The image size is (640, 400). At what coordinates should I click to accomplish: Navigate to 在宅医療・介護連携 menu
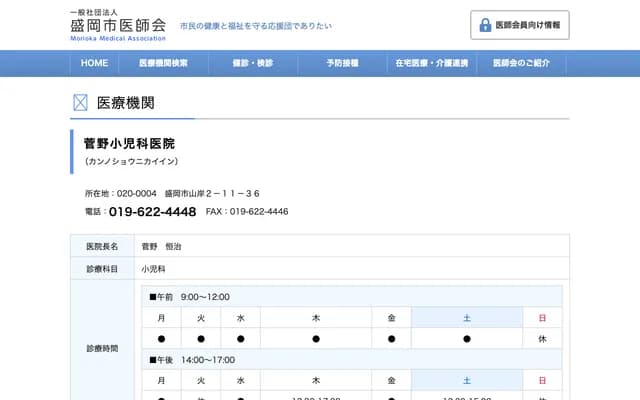pos(431,63)
